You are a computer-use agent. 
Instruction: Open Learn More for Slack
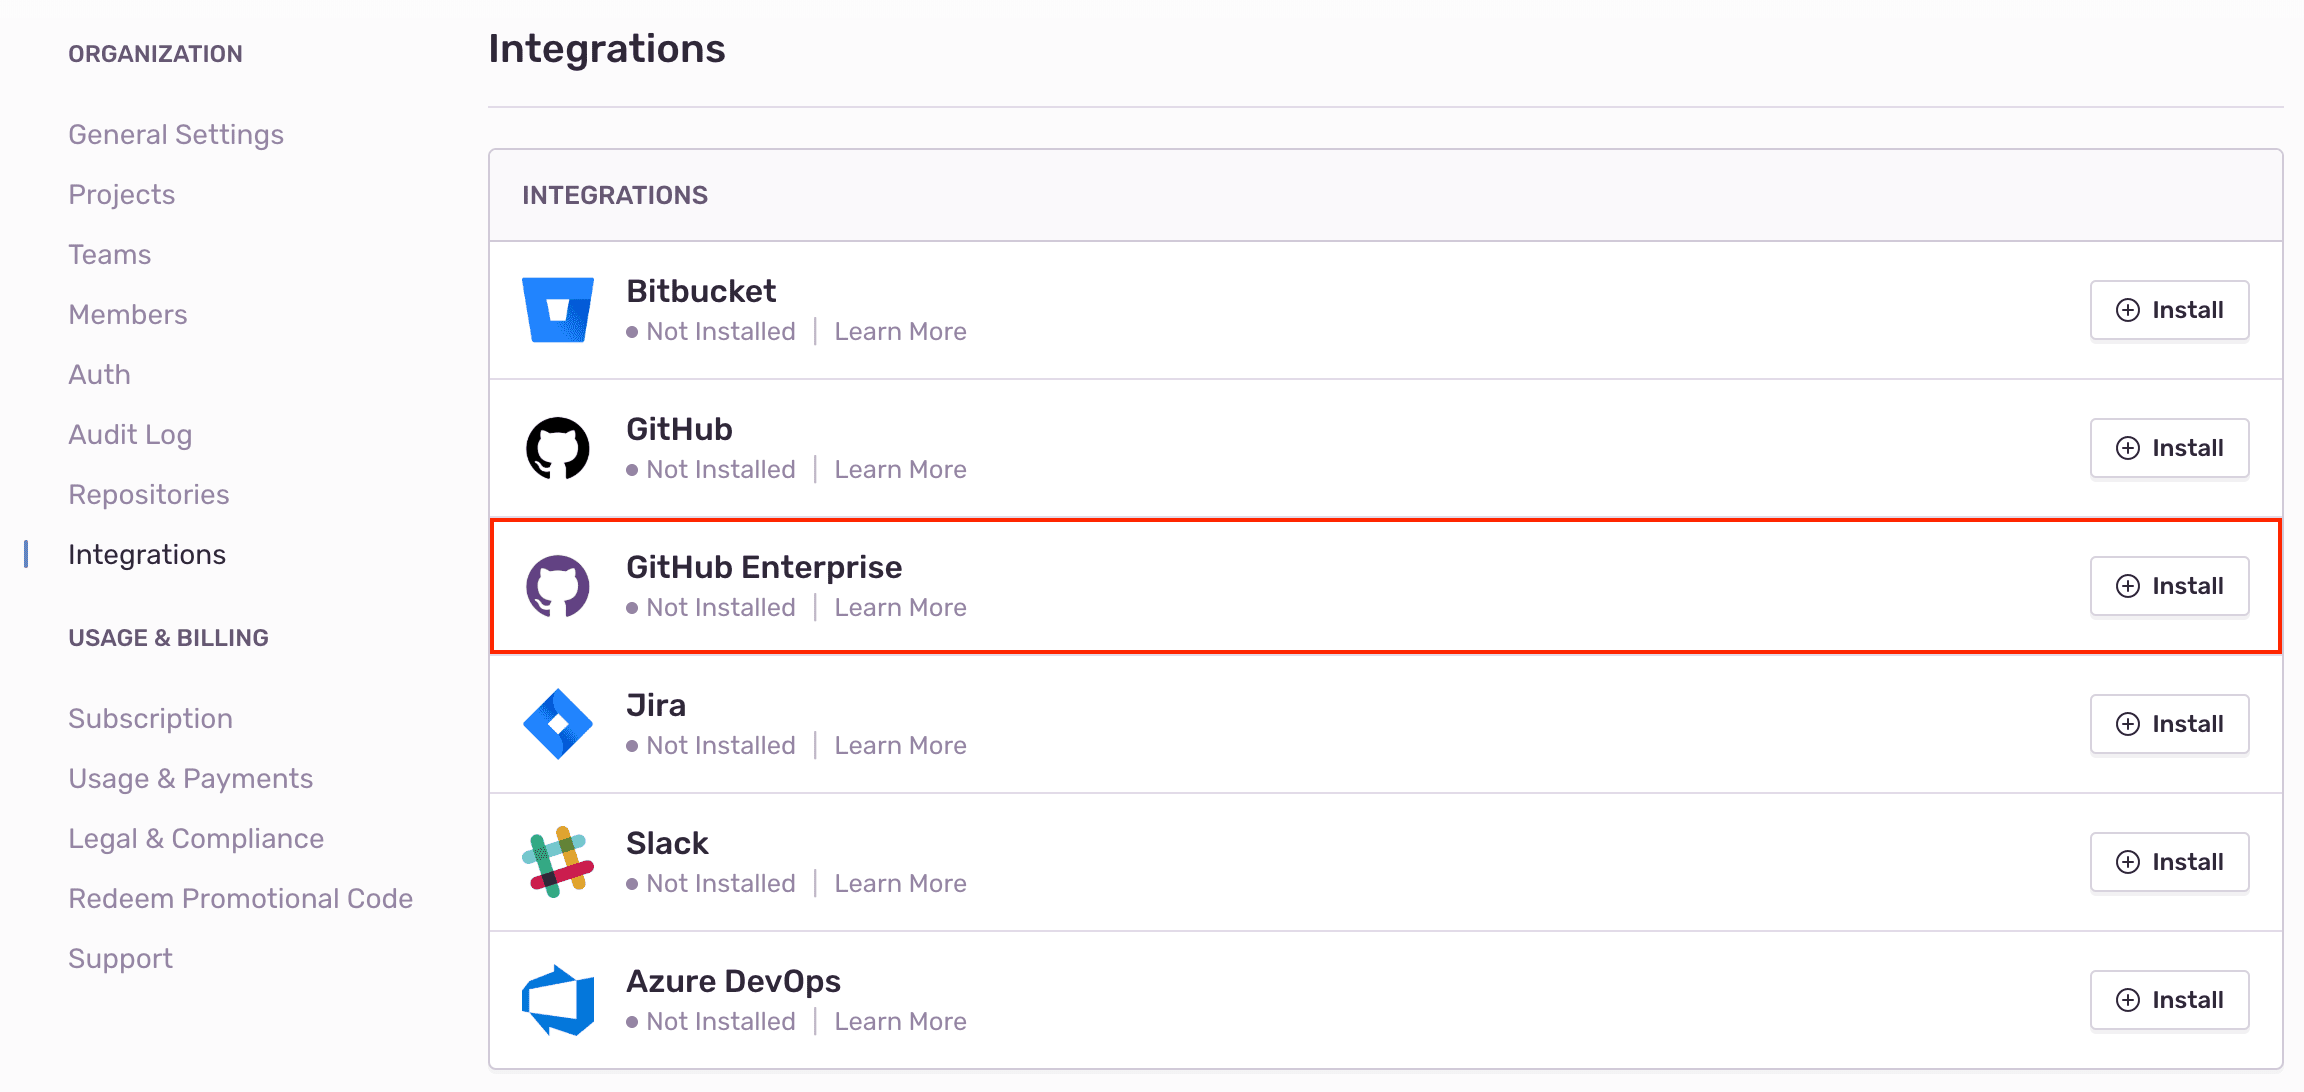[900, 883]
